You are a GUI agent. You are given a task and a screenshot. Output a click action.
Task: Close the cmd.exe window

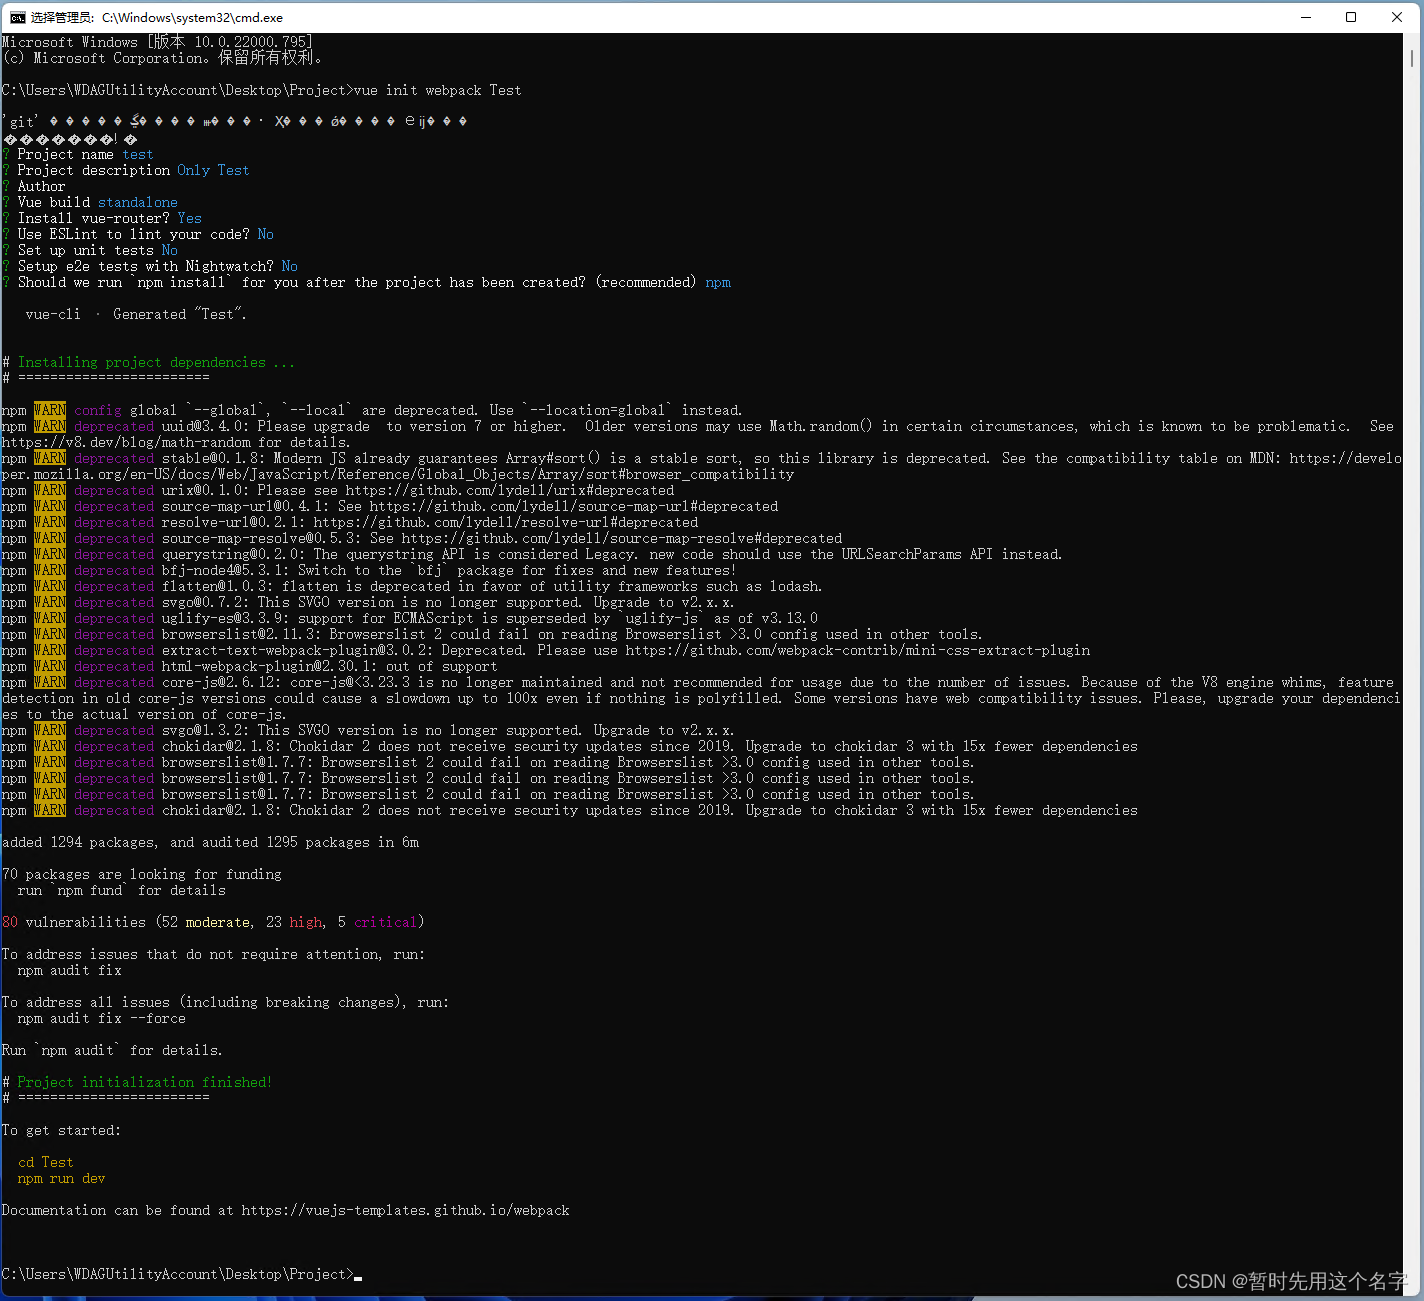tap(1397, 17)
